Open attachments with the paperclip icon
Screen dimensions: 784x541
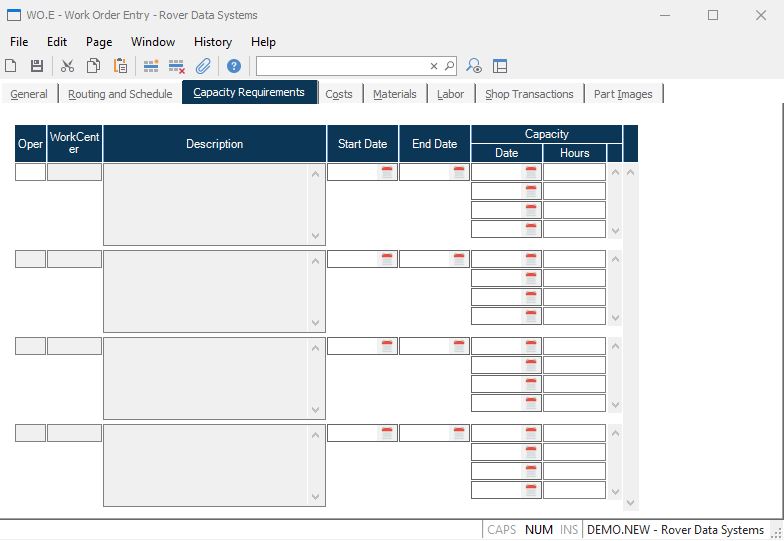[x=203, y=66]
